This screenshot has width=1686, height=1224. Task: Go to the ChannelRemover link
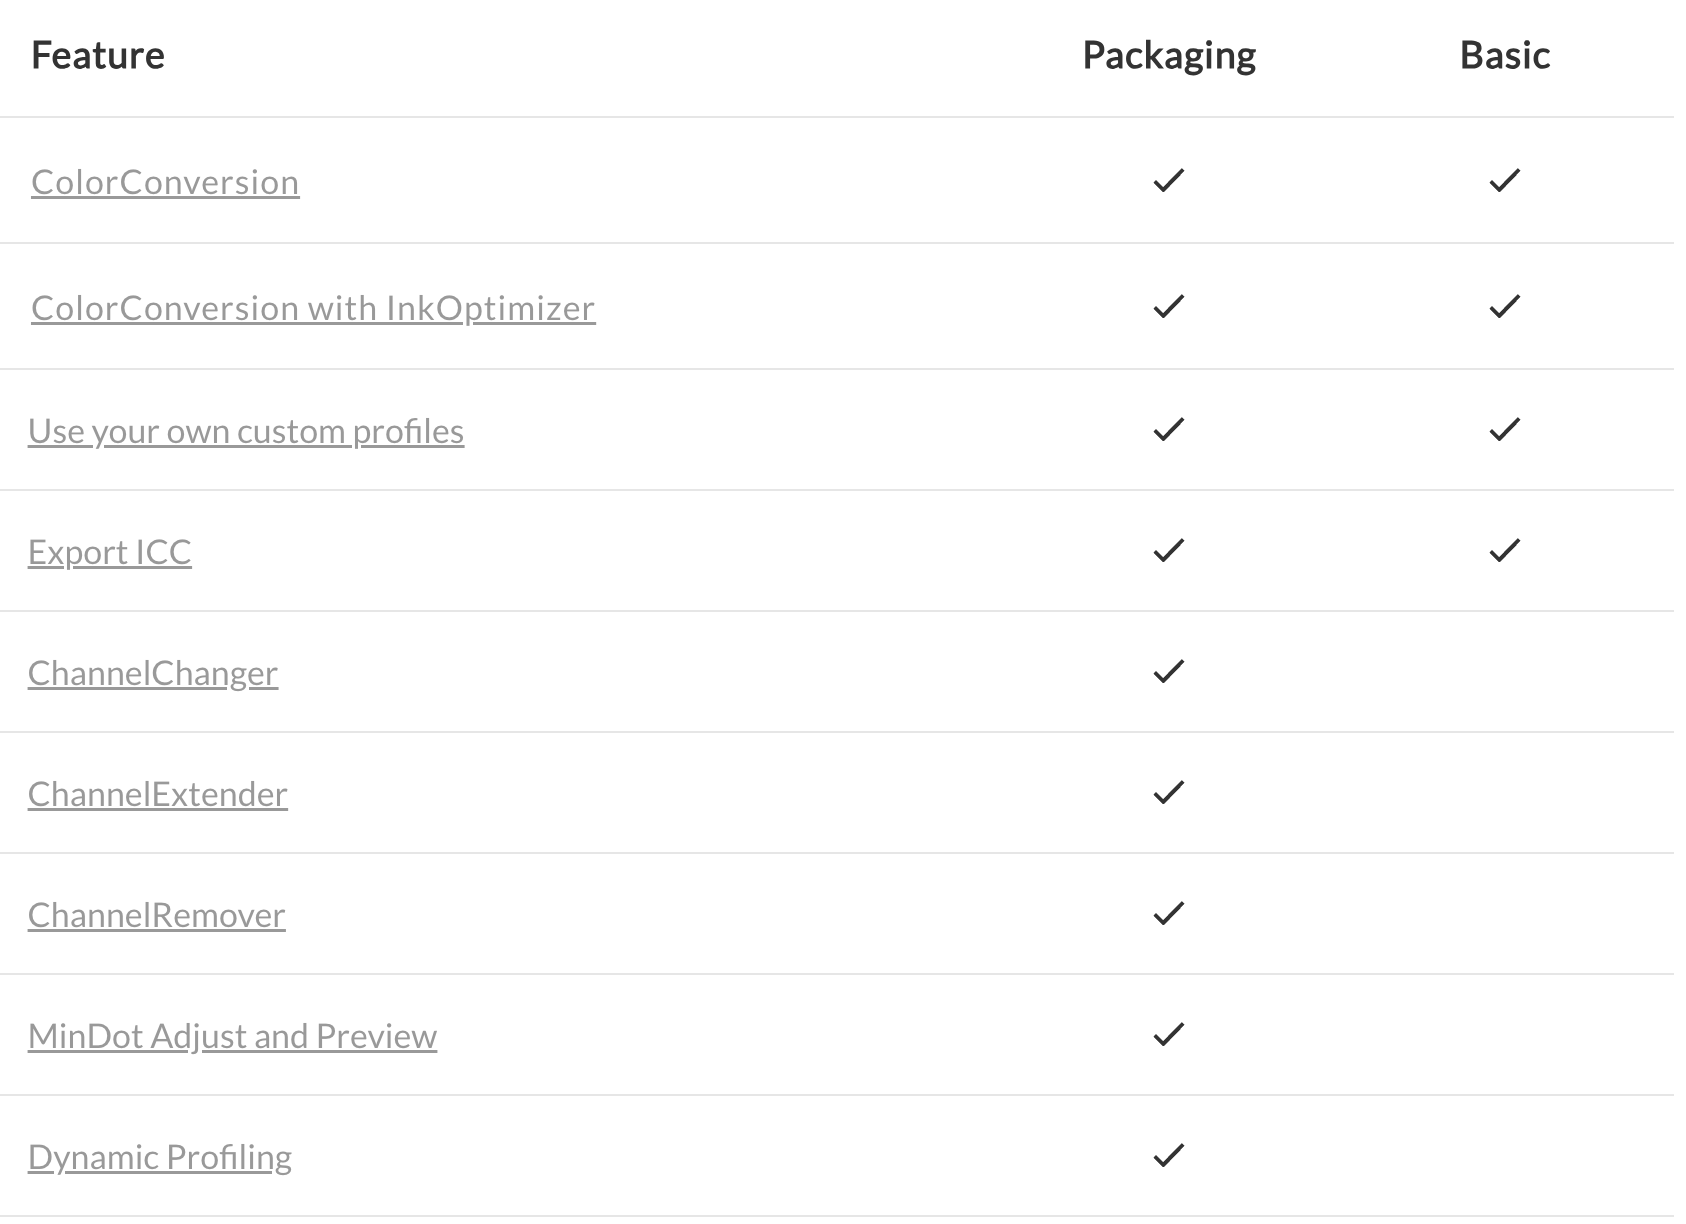(157, 915)
